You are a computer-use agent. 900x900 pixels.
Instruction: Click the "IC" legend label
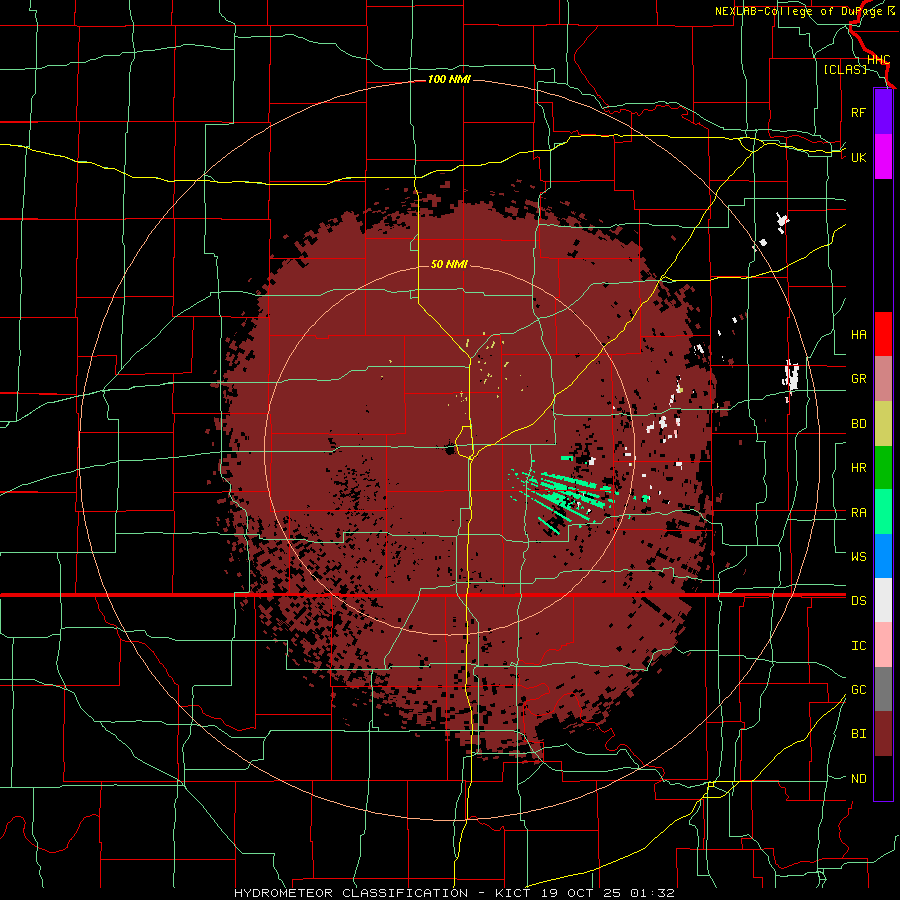[x=858, y=646]
